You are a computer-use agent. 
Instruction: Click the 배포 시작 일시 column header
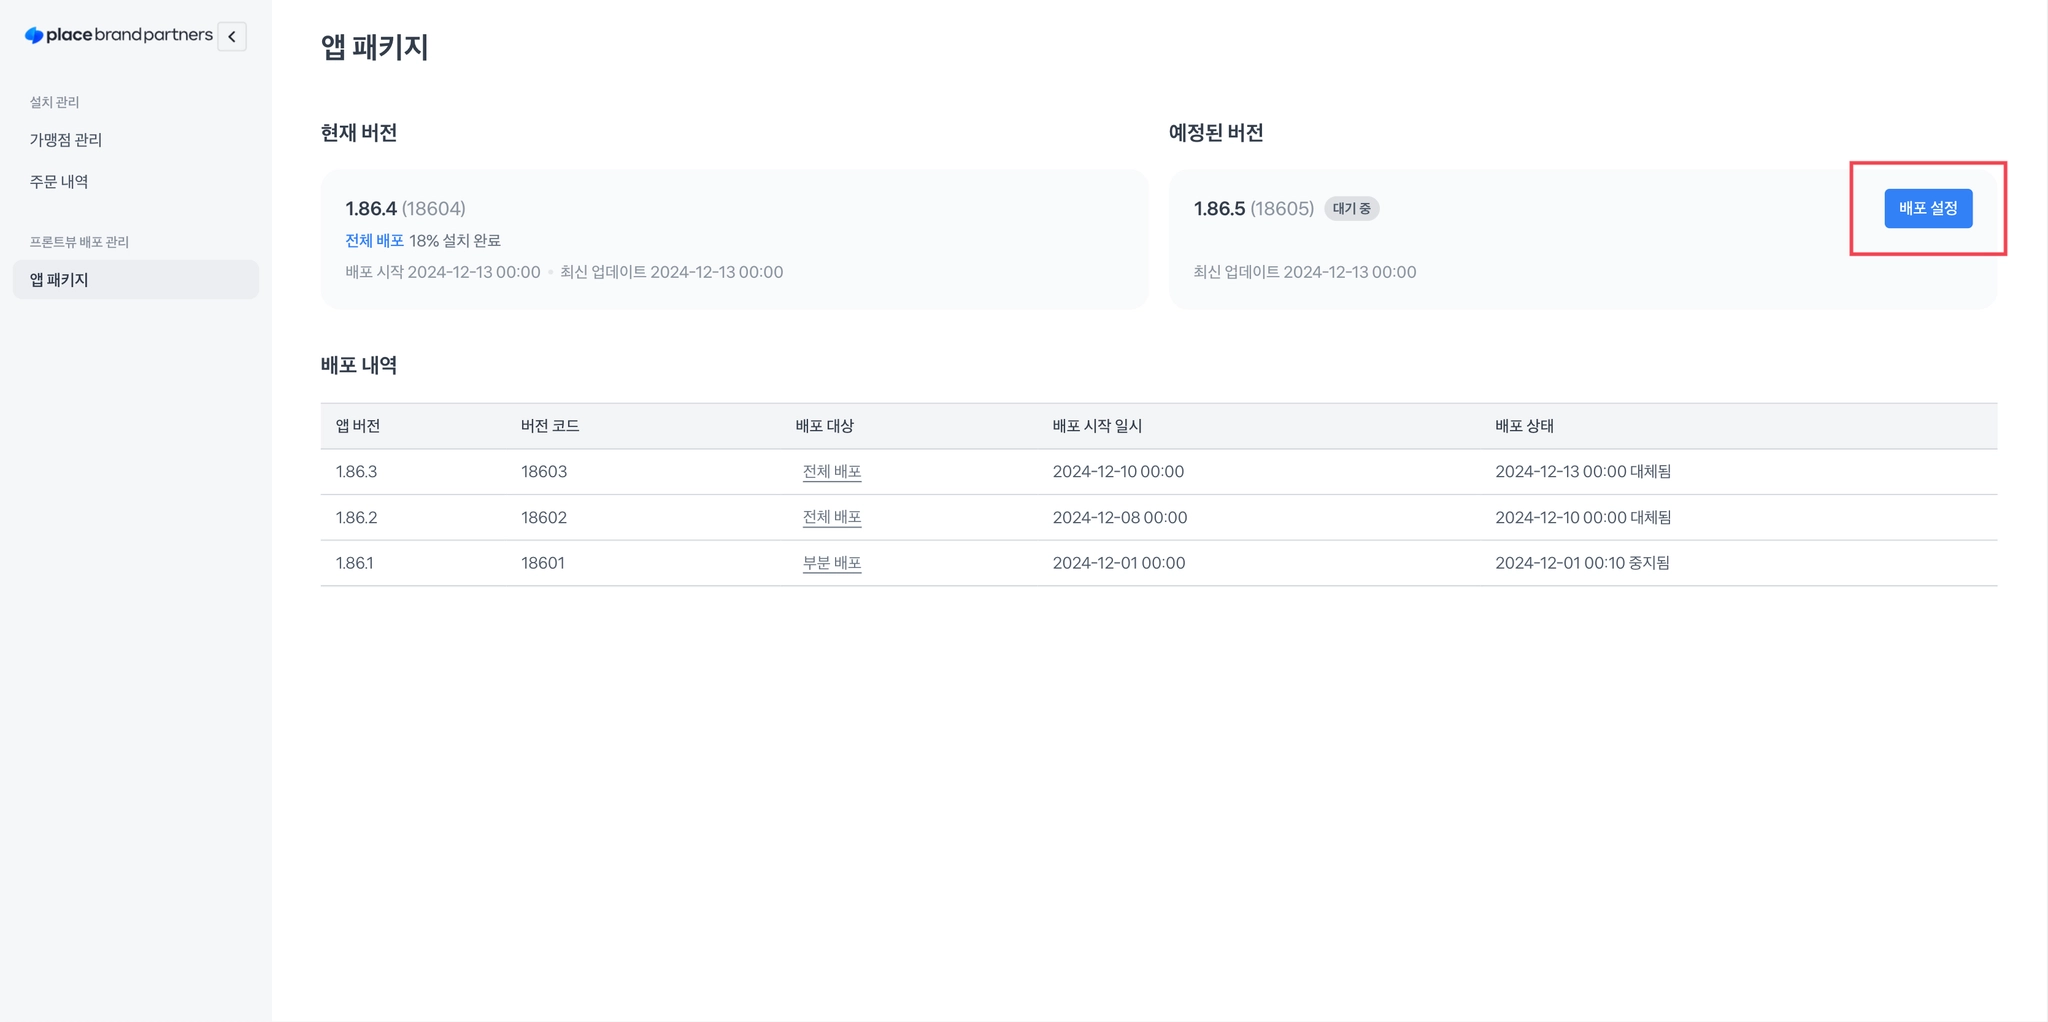tap(1097, 426)
